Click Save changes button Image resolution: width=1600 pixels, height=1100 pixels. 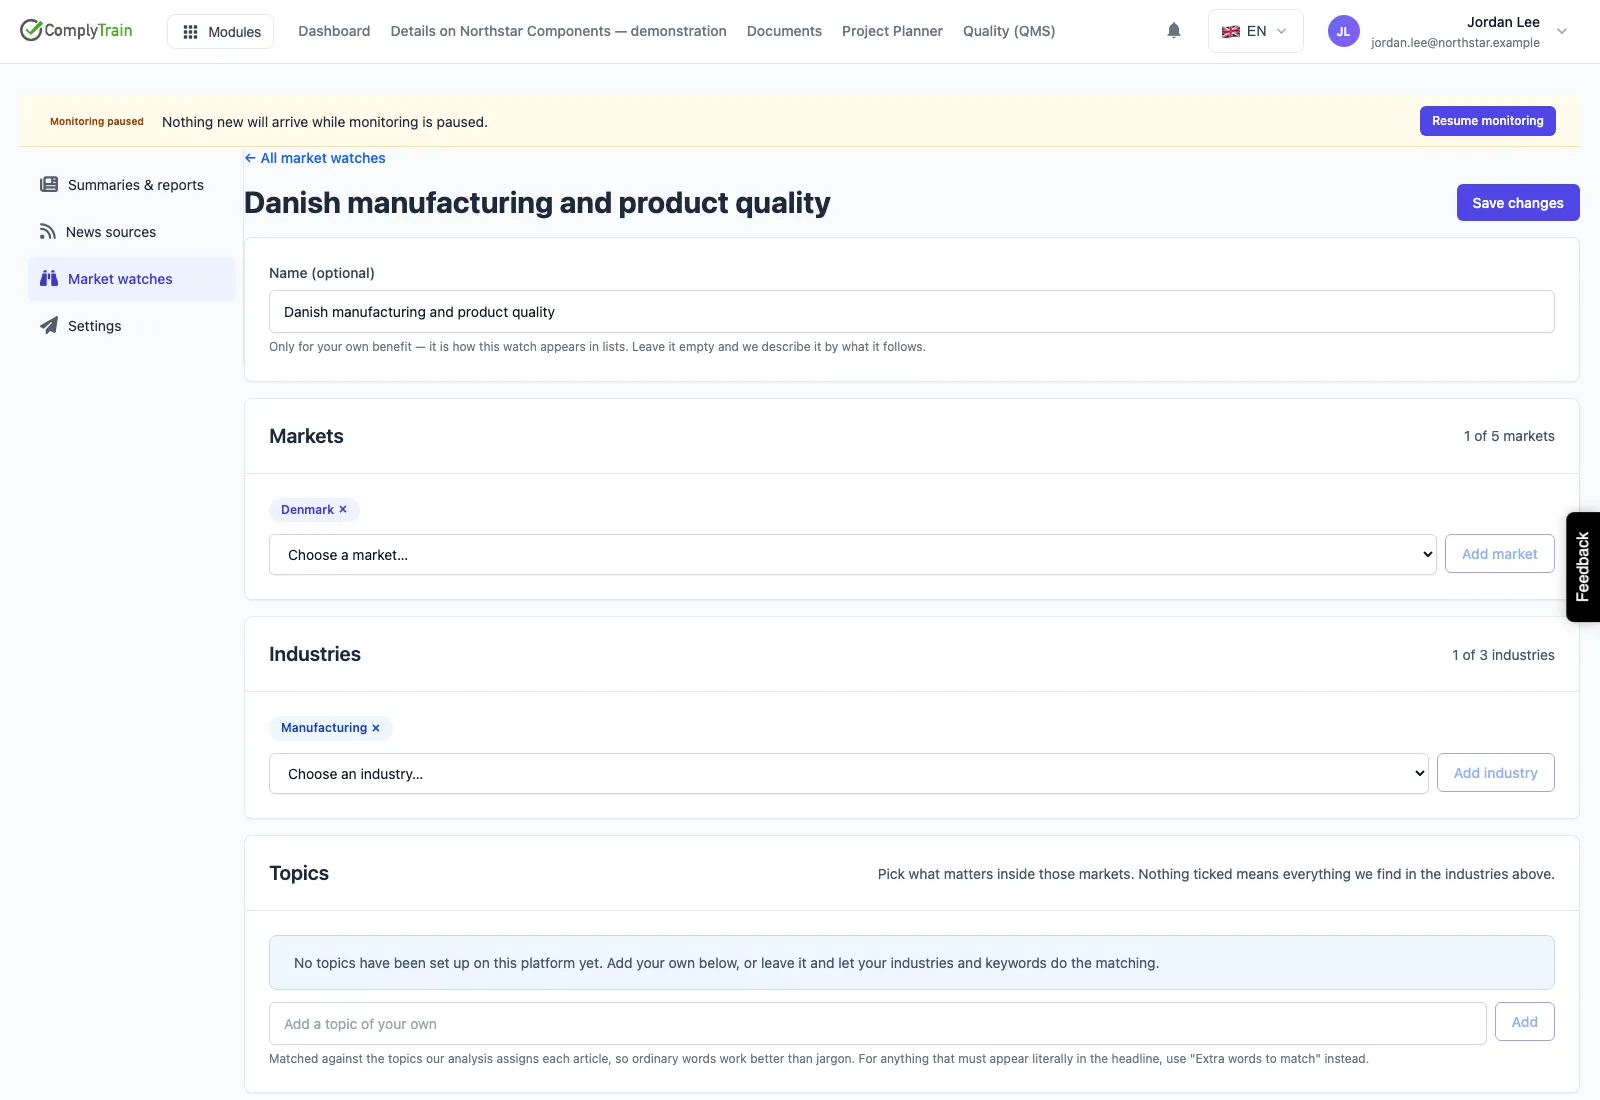click(1517, 202)
